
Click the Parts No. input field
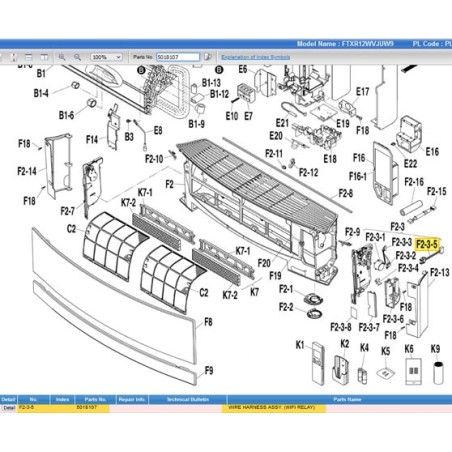(178, 57)
